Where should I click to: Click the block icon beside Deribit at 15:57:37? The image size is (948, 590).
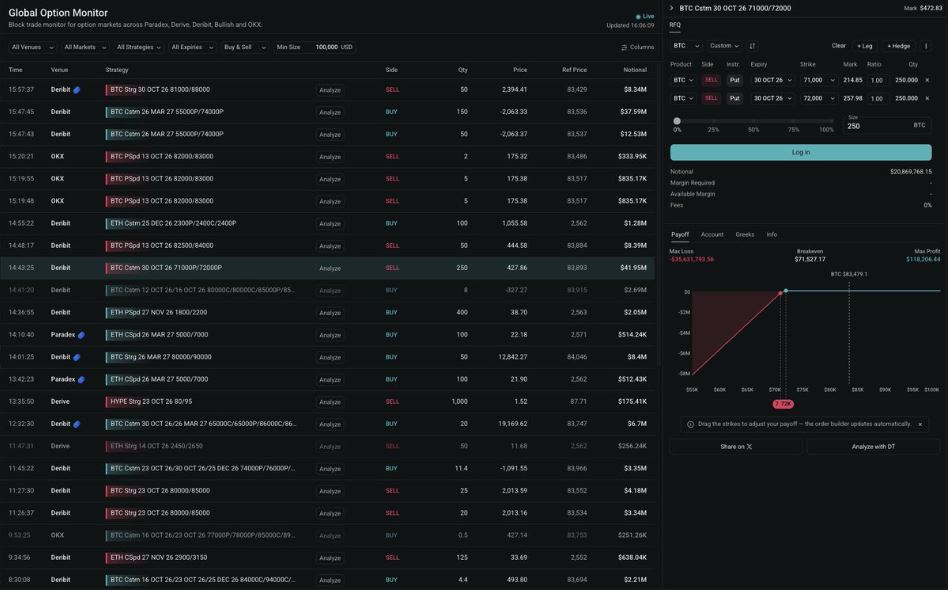click(x=77, y=90)
